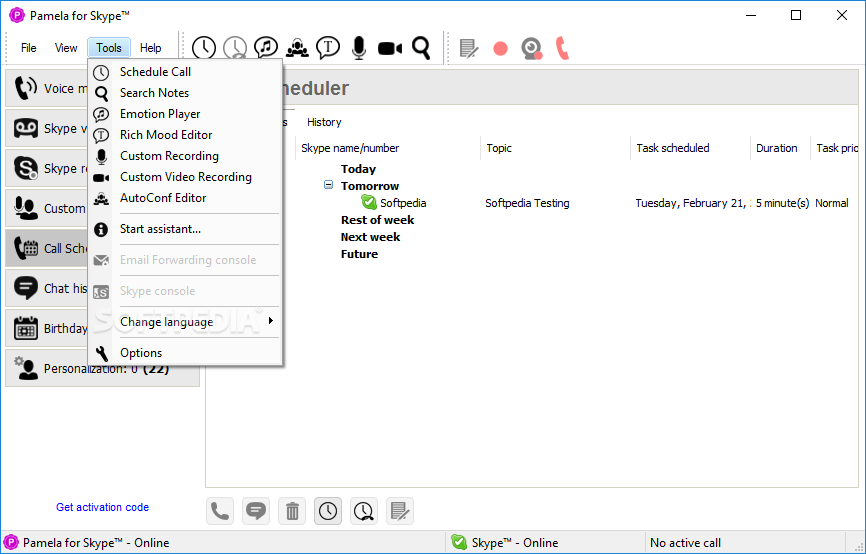Image resolution: width=866 pixels, height=554 pixels.
Task: Choose Options from Tools menu
Action: [x=186, y=353]
